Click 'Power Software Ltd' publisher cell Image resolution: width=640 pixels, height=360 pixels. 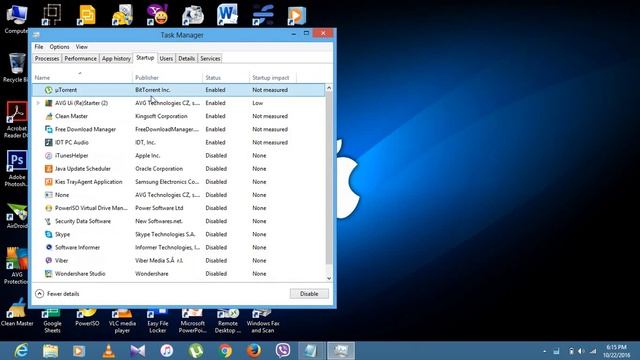(159, 208)
